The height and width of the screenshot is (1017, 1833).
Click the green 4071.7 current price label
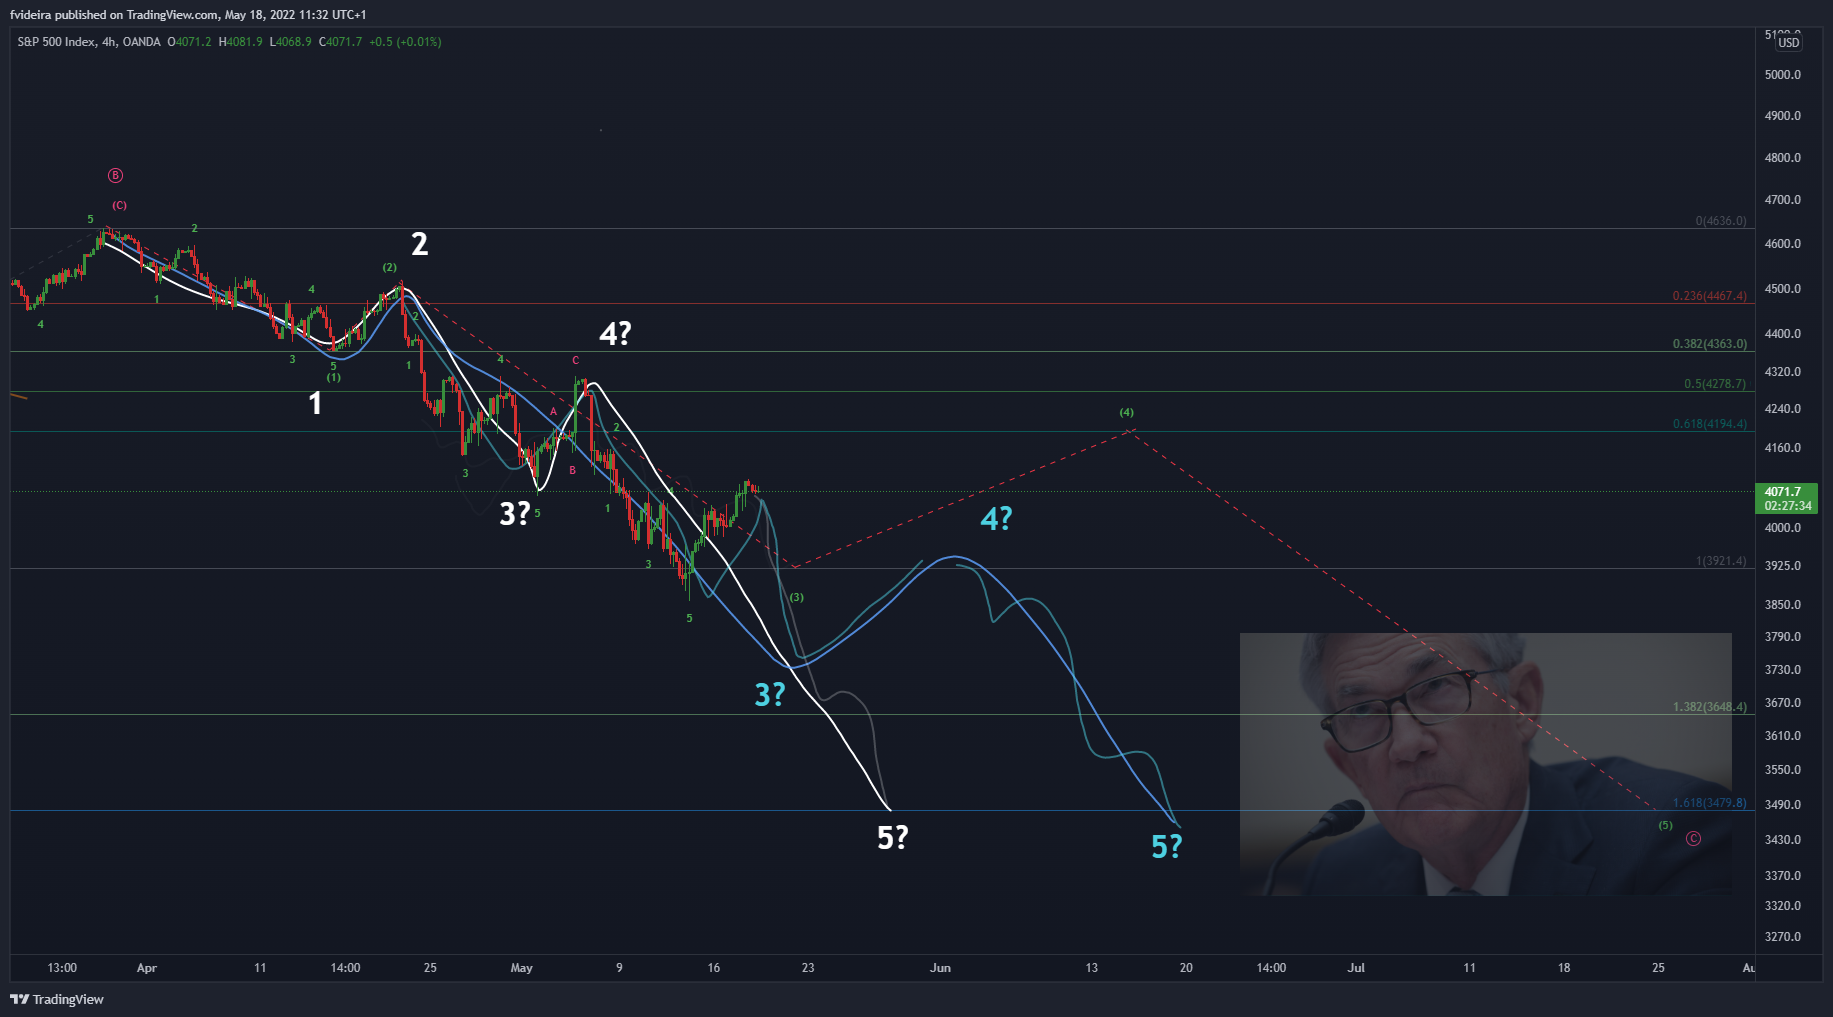(1783, 492)
